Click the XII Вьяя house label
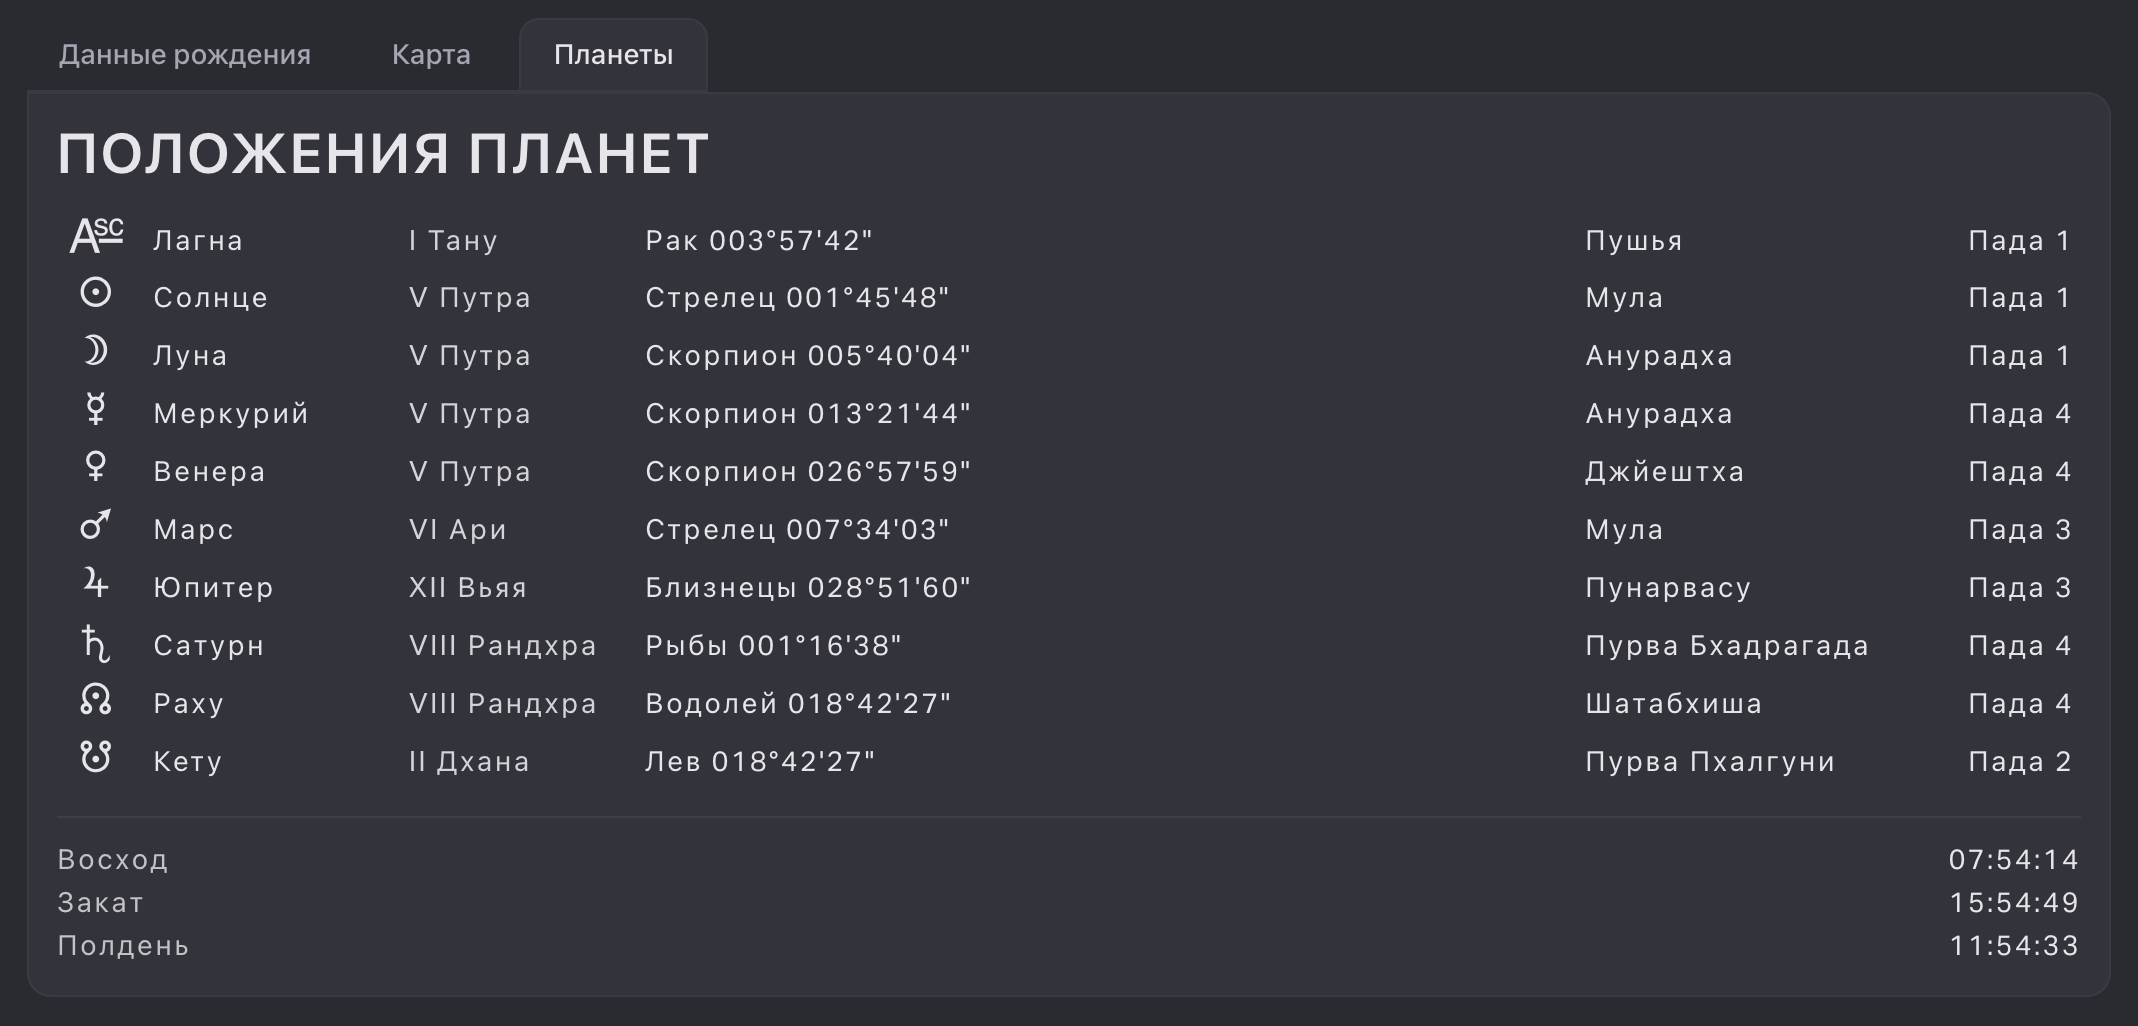 tap(467, 588)
